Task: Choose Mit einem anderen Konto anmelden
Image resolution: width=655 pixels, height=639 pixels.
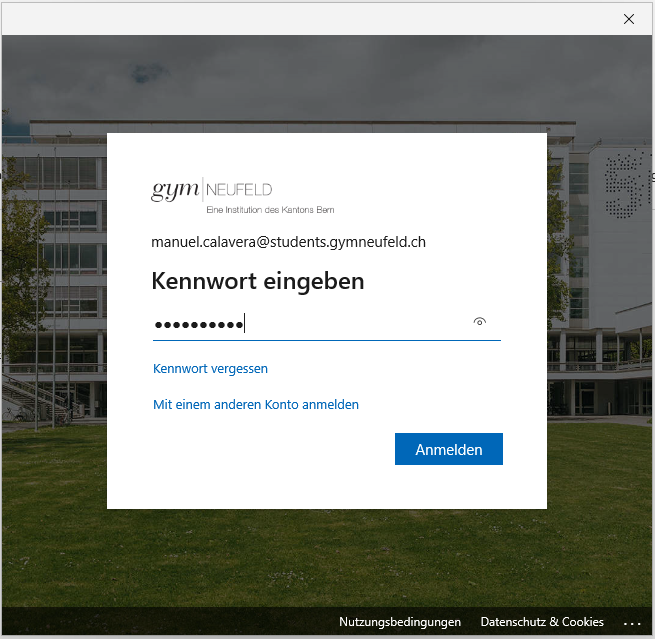Action: pos(255,405)
